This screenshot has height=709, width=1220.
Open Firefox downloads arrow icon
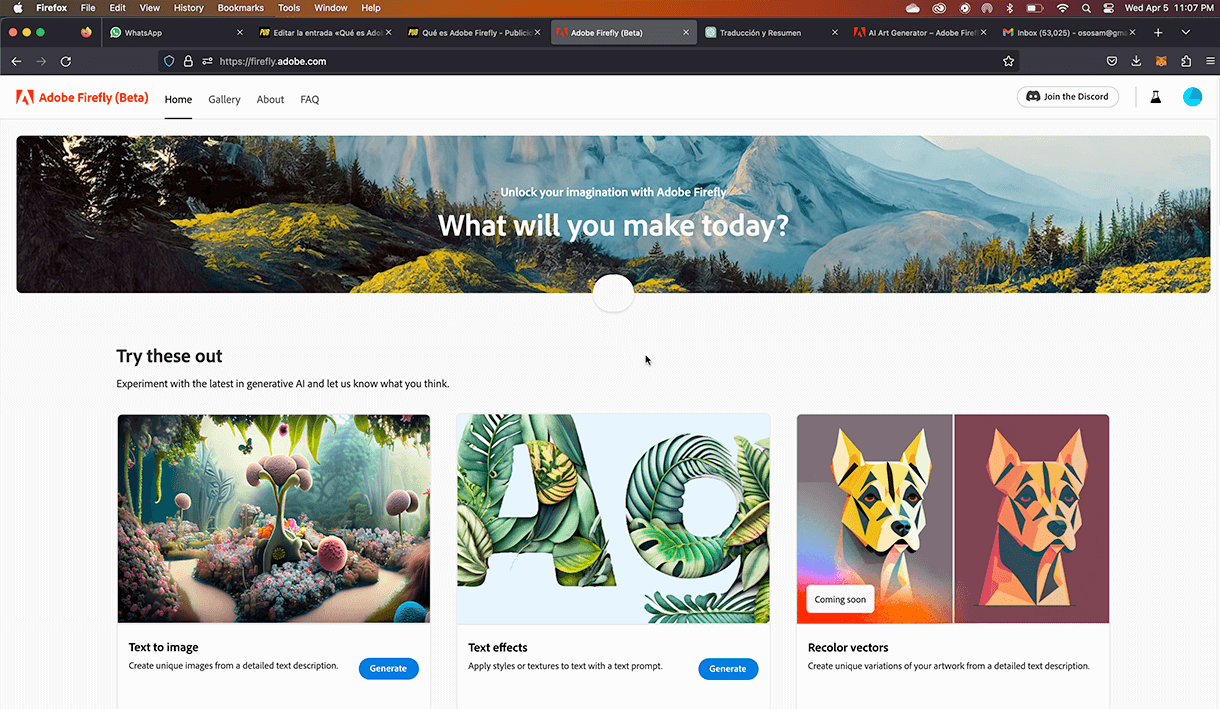(x=1136, y=61)
